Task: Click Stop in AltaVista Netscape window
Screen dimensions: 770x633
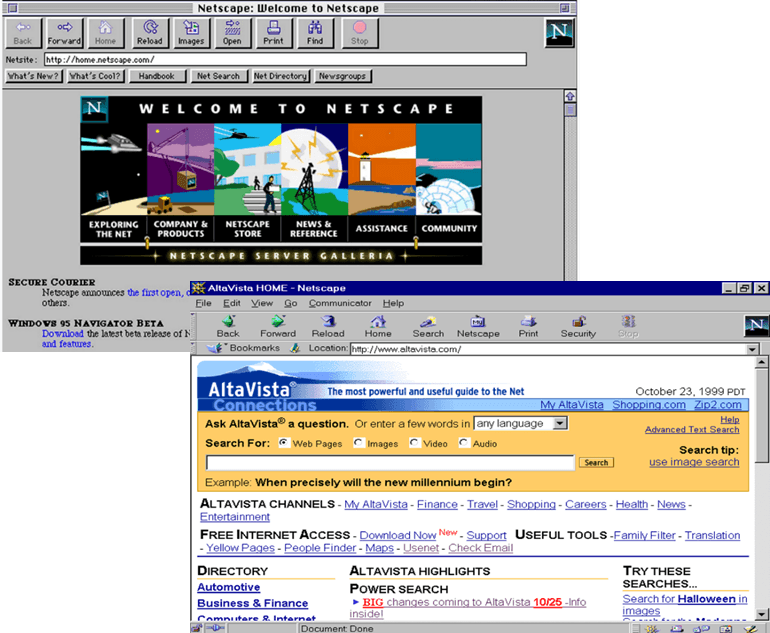Action: click(628, 327)
